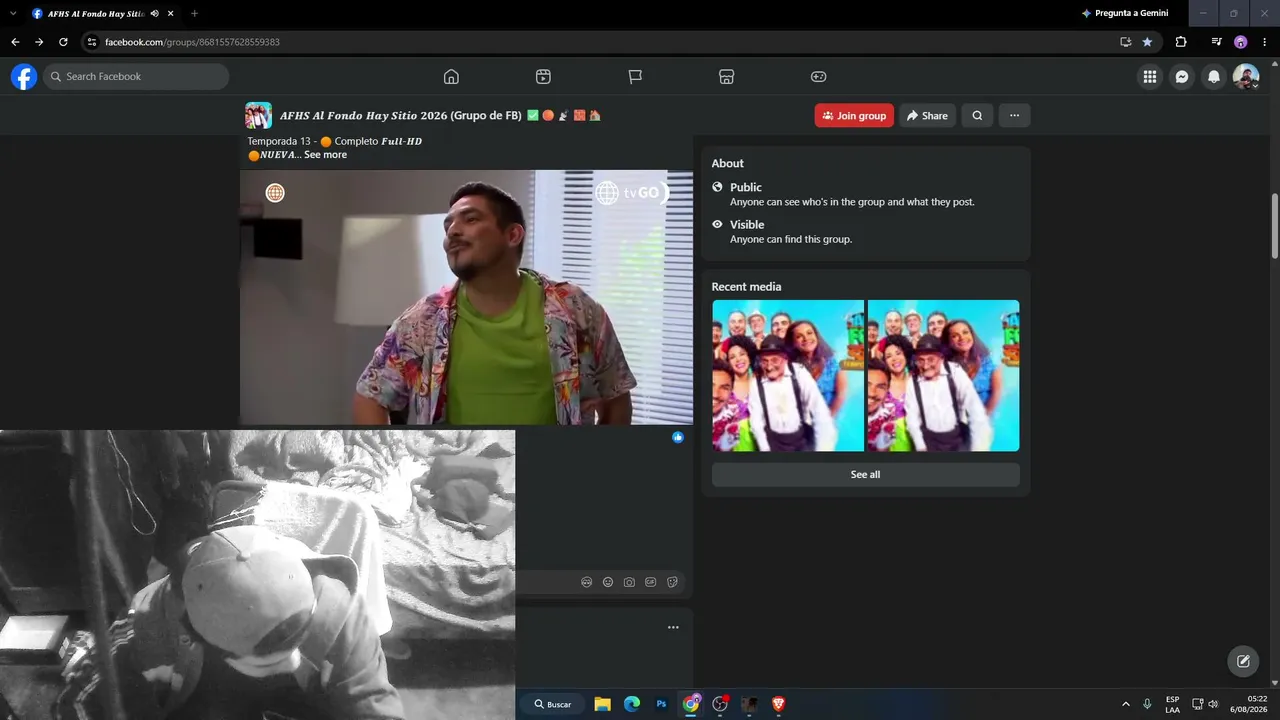This screenshot has width=1280, height=720.
Task: Add a GIF to the comment
Action: [651, 582]
